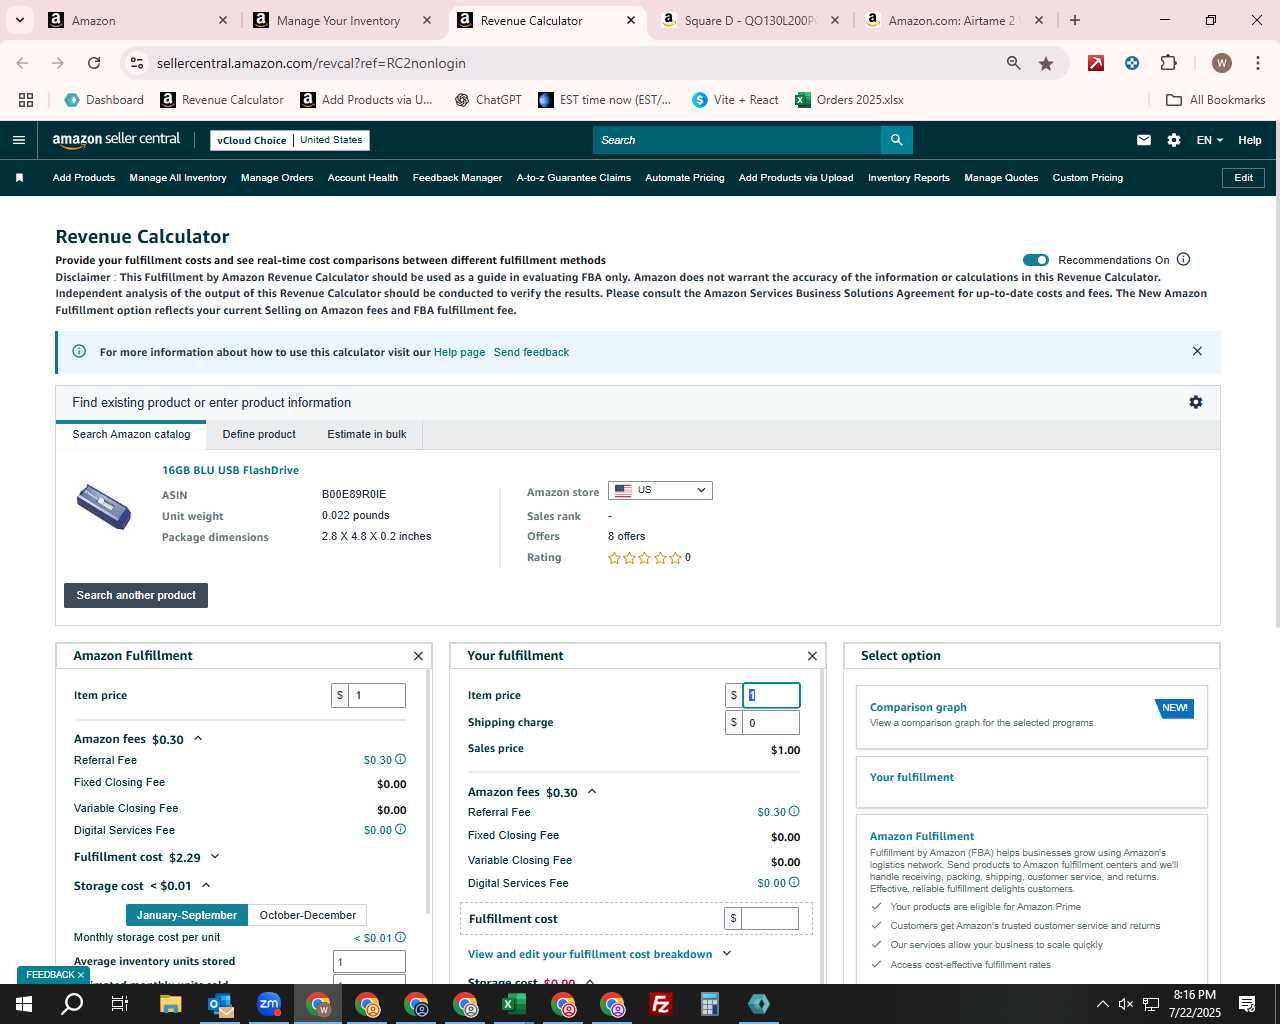Click the Help link in header
Viewport: 1280px width, 1024px height.
pyautogui.click(x=1250, y=140)
